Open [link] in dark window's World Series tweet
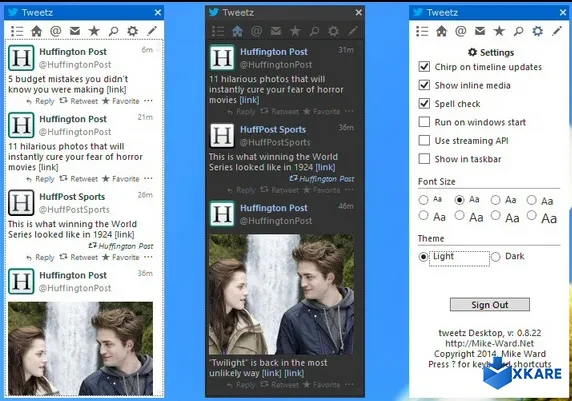The width and height of the screenshot is (572, 401). 325,167
